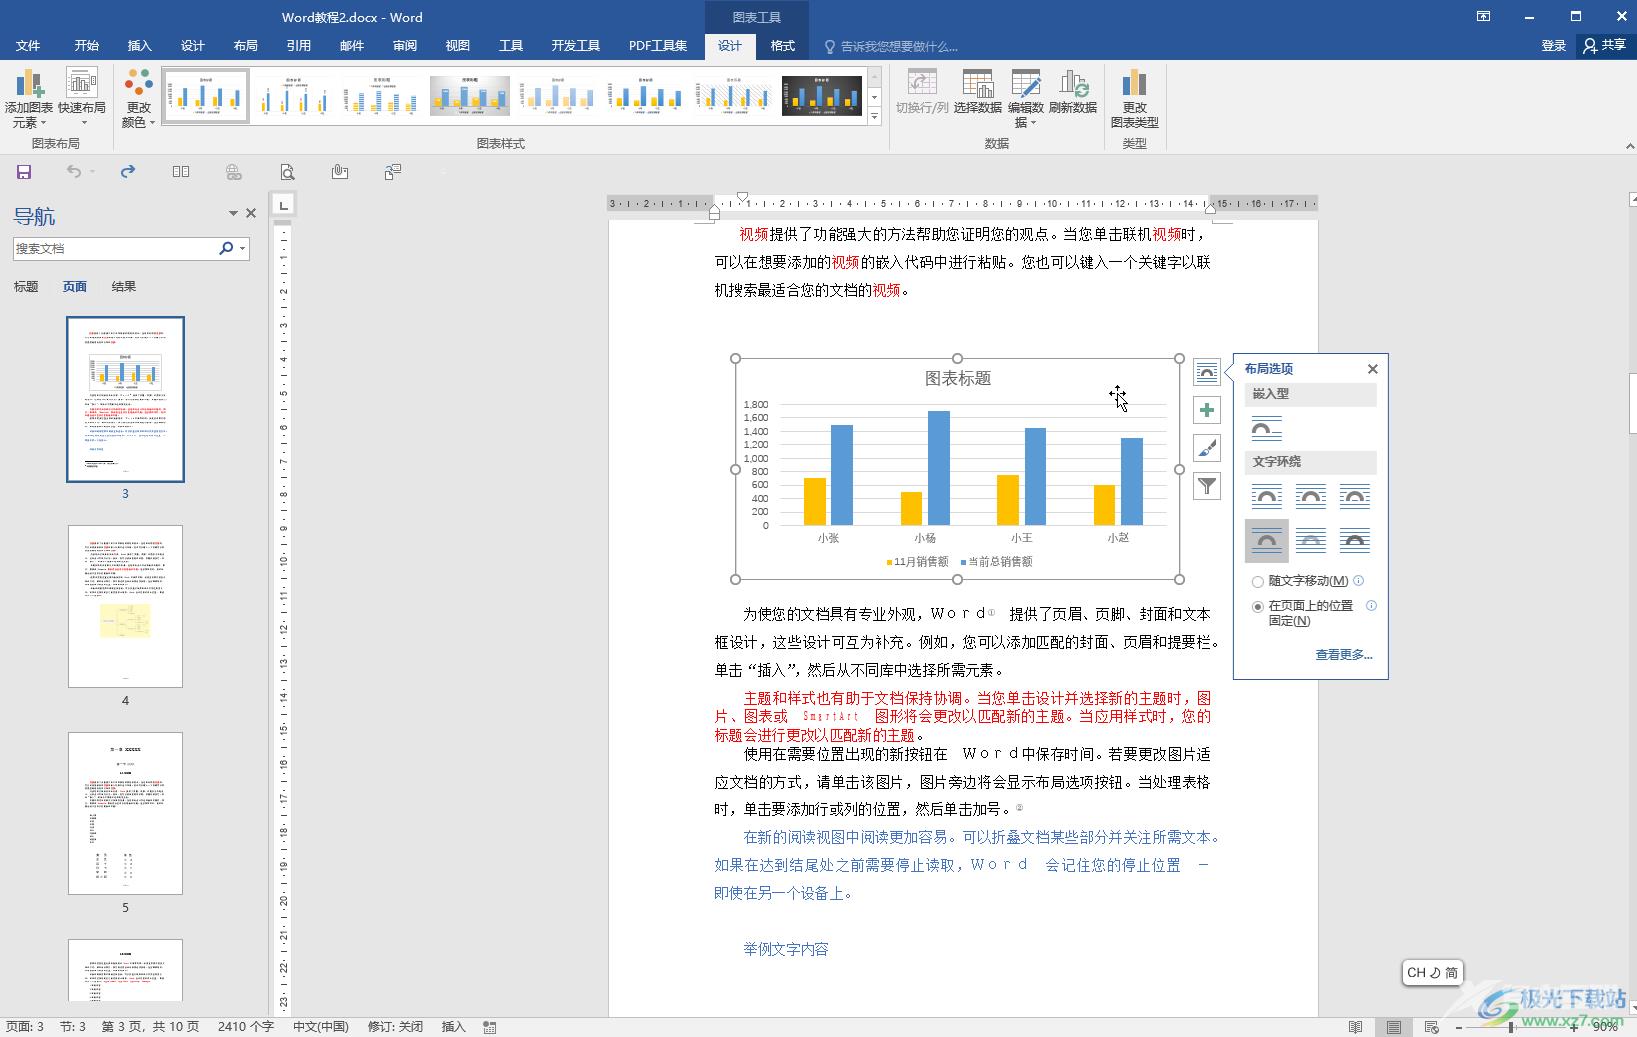Click Select Data (选择数据) icon
This screenshot has width=1637, height=1037.
tap(977, 91)
